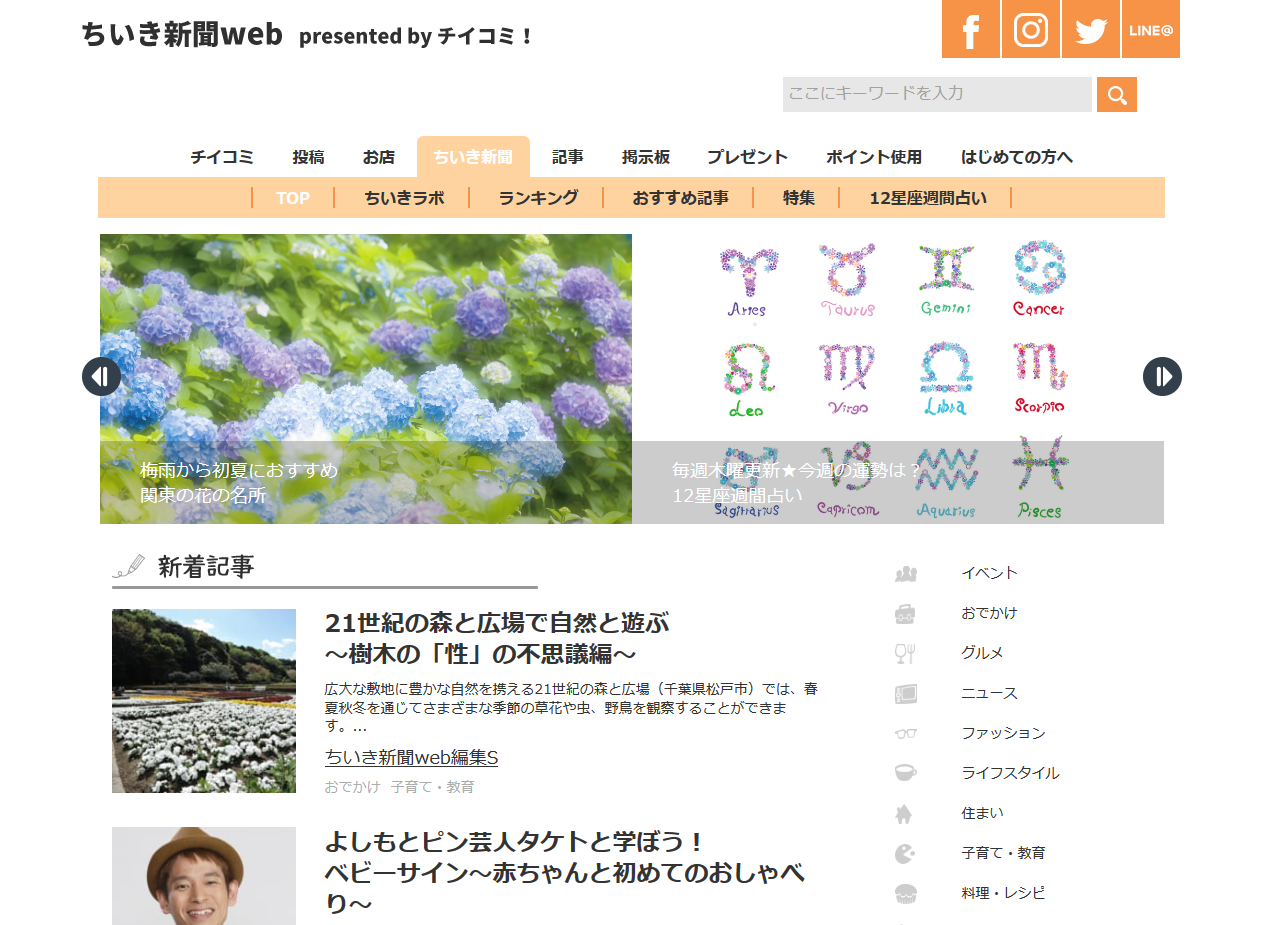Screen dimensions: 1280x925
Task: Open the プレゼント main nav item
Action: tap(747, 157)
